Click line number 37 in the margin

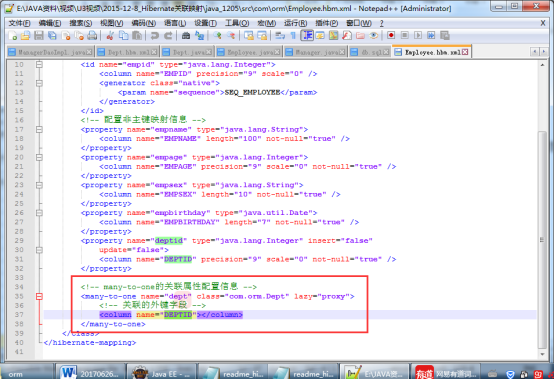(x=19, y=315)
